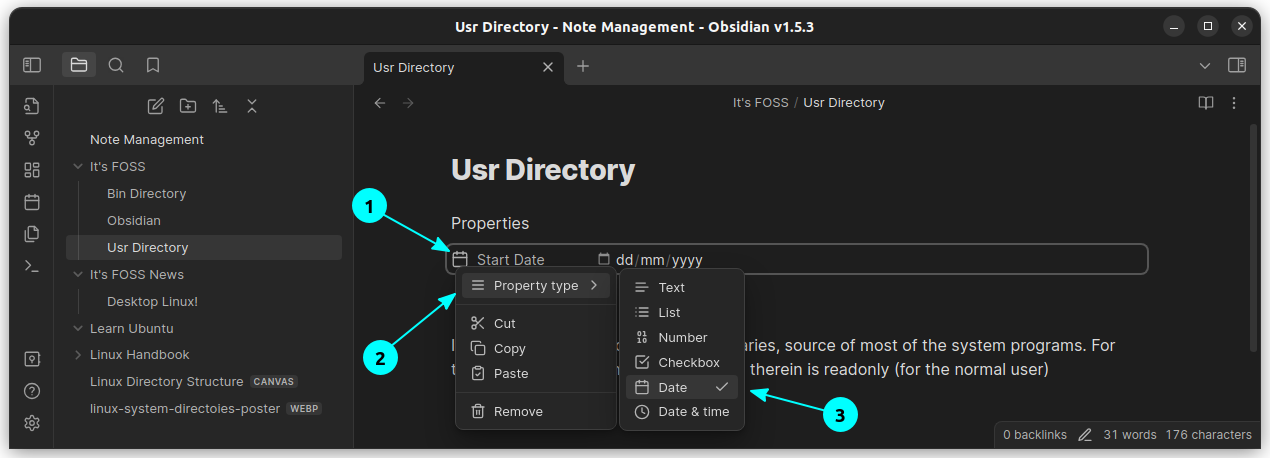Click the Note Management vault title
This screenshot has width=1270, height=458.
coord(147,140)
